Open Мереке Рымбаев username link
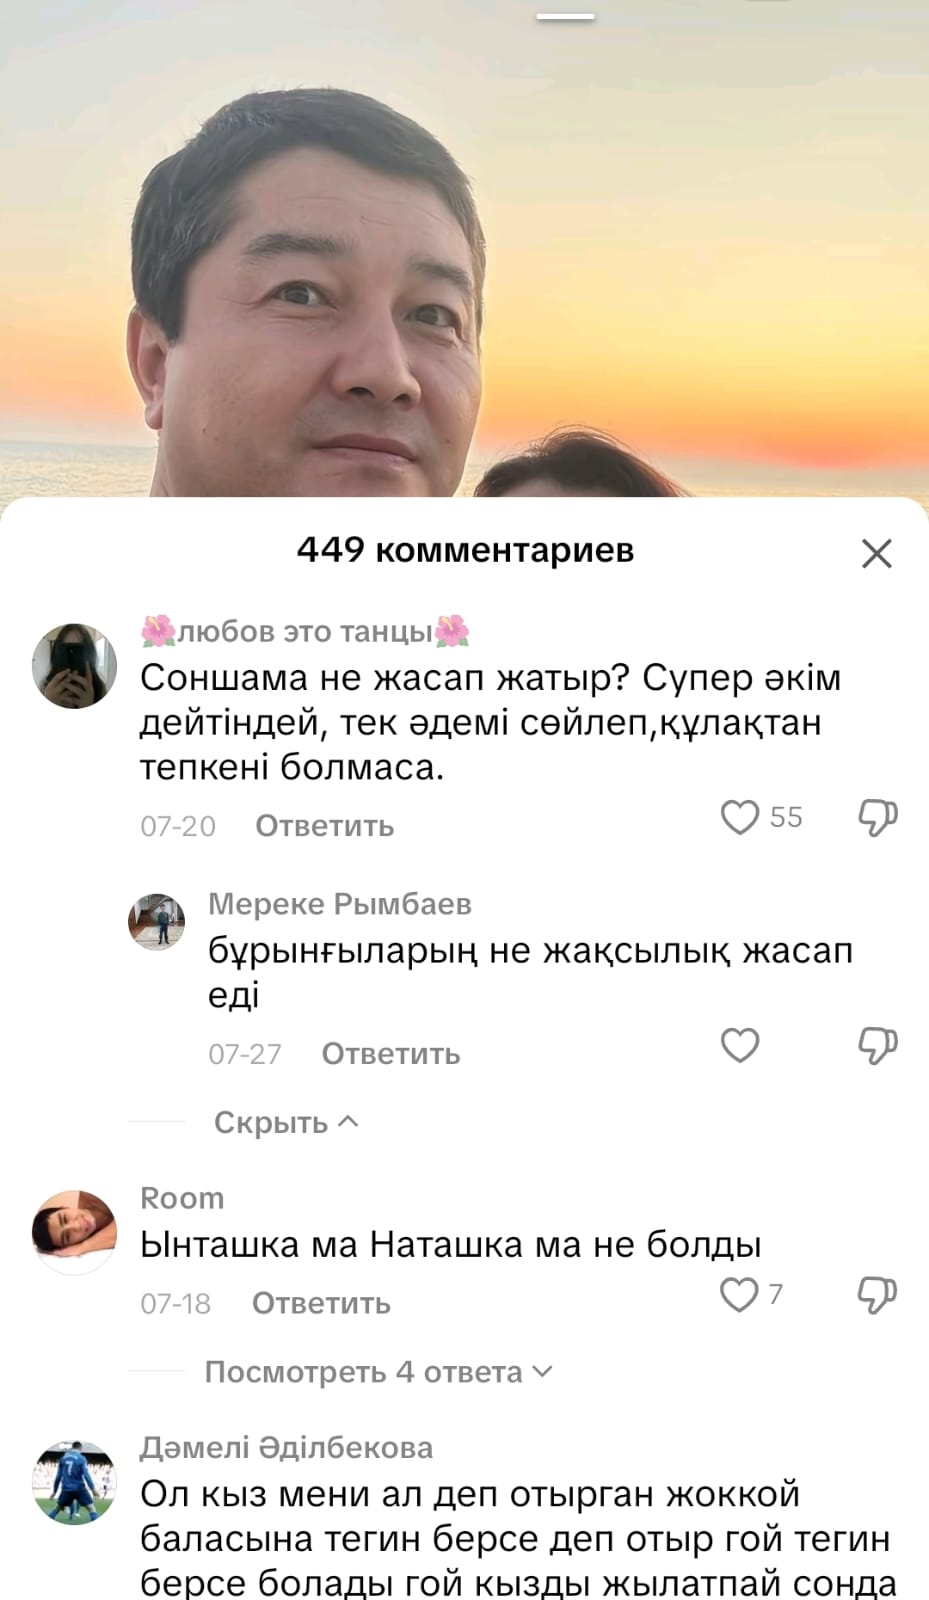This screenshot has height=1600, width=929. pos(340,904)
